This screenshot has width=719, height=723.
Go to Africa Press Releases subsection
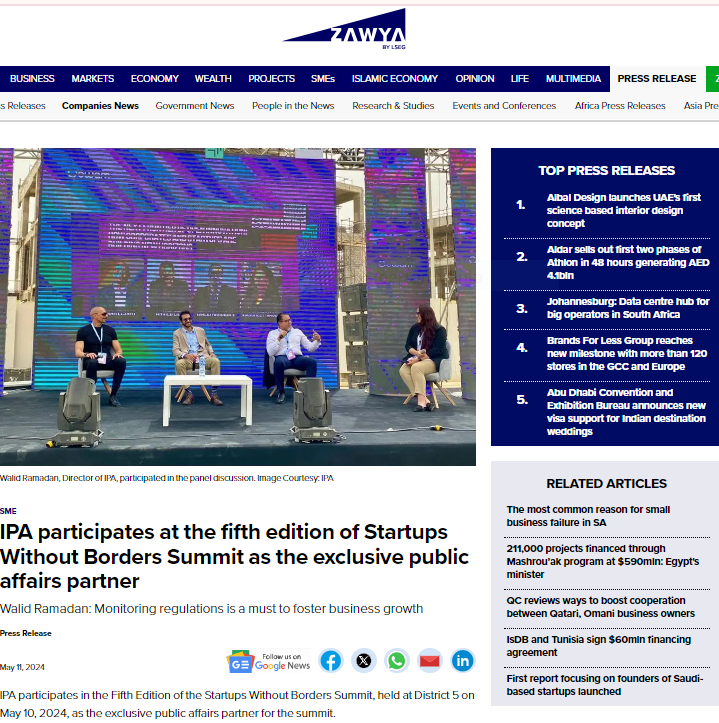[620, 106]
